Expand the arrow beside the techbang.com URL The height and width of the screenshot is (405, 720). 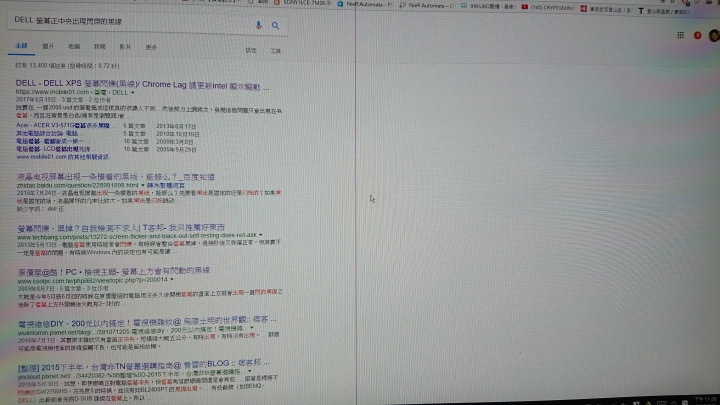pyautogui.click(x=260, y=235)
